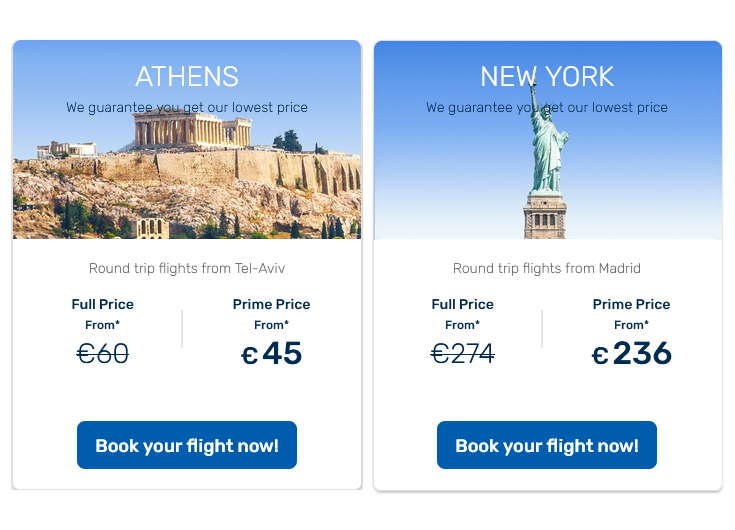Click the Athens Prime Price €45

pyautogui.click(x=271, y=353)
